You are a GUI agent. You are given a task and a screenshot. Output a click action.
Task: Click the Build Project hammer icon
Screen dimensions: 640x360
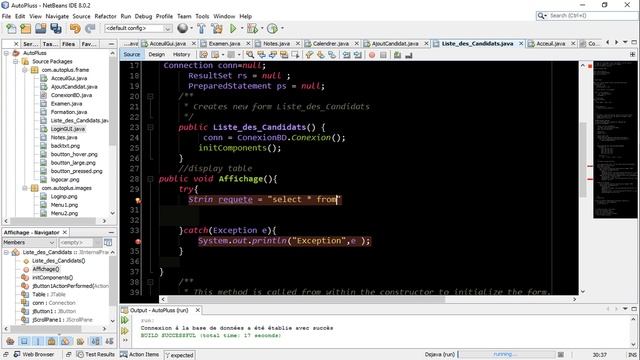pyautogui.click(x=202, y=29)
